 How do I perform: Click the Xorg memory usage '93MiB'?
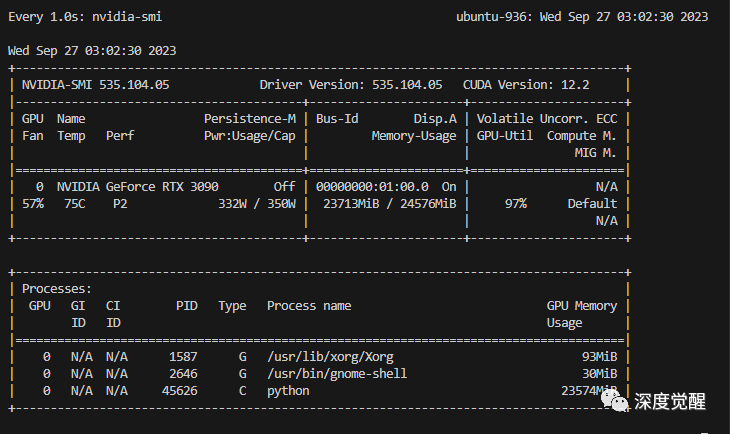pyautogui.click(x=599, y=357)
